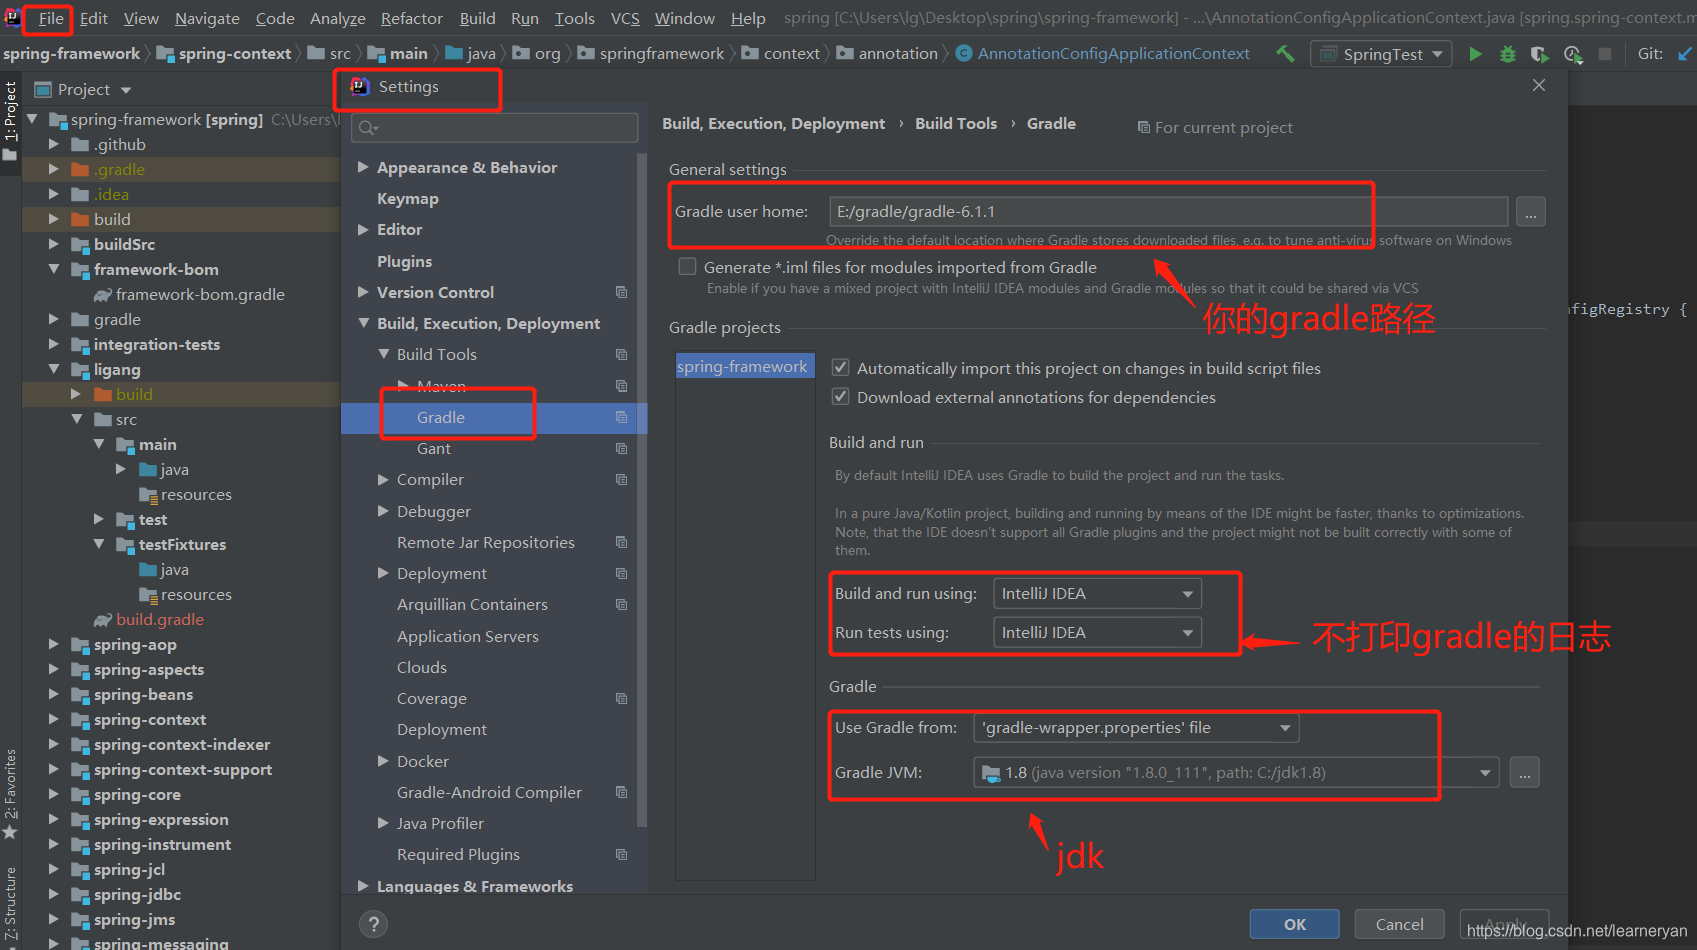
Task: Expand the Docker settings node
Action: (384, 762)
